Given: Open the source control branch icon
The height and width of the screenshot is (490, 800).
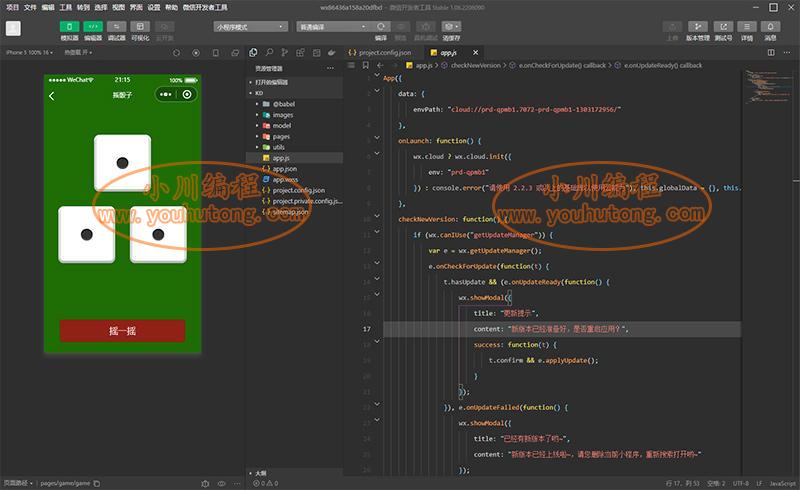Looking at the screenshot, I should click(x=285, y=53).
